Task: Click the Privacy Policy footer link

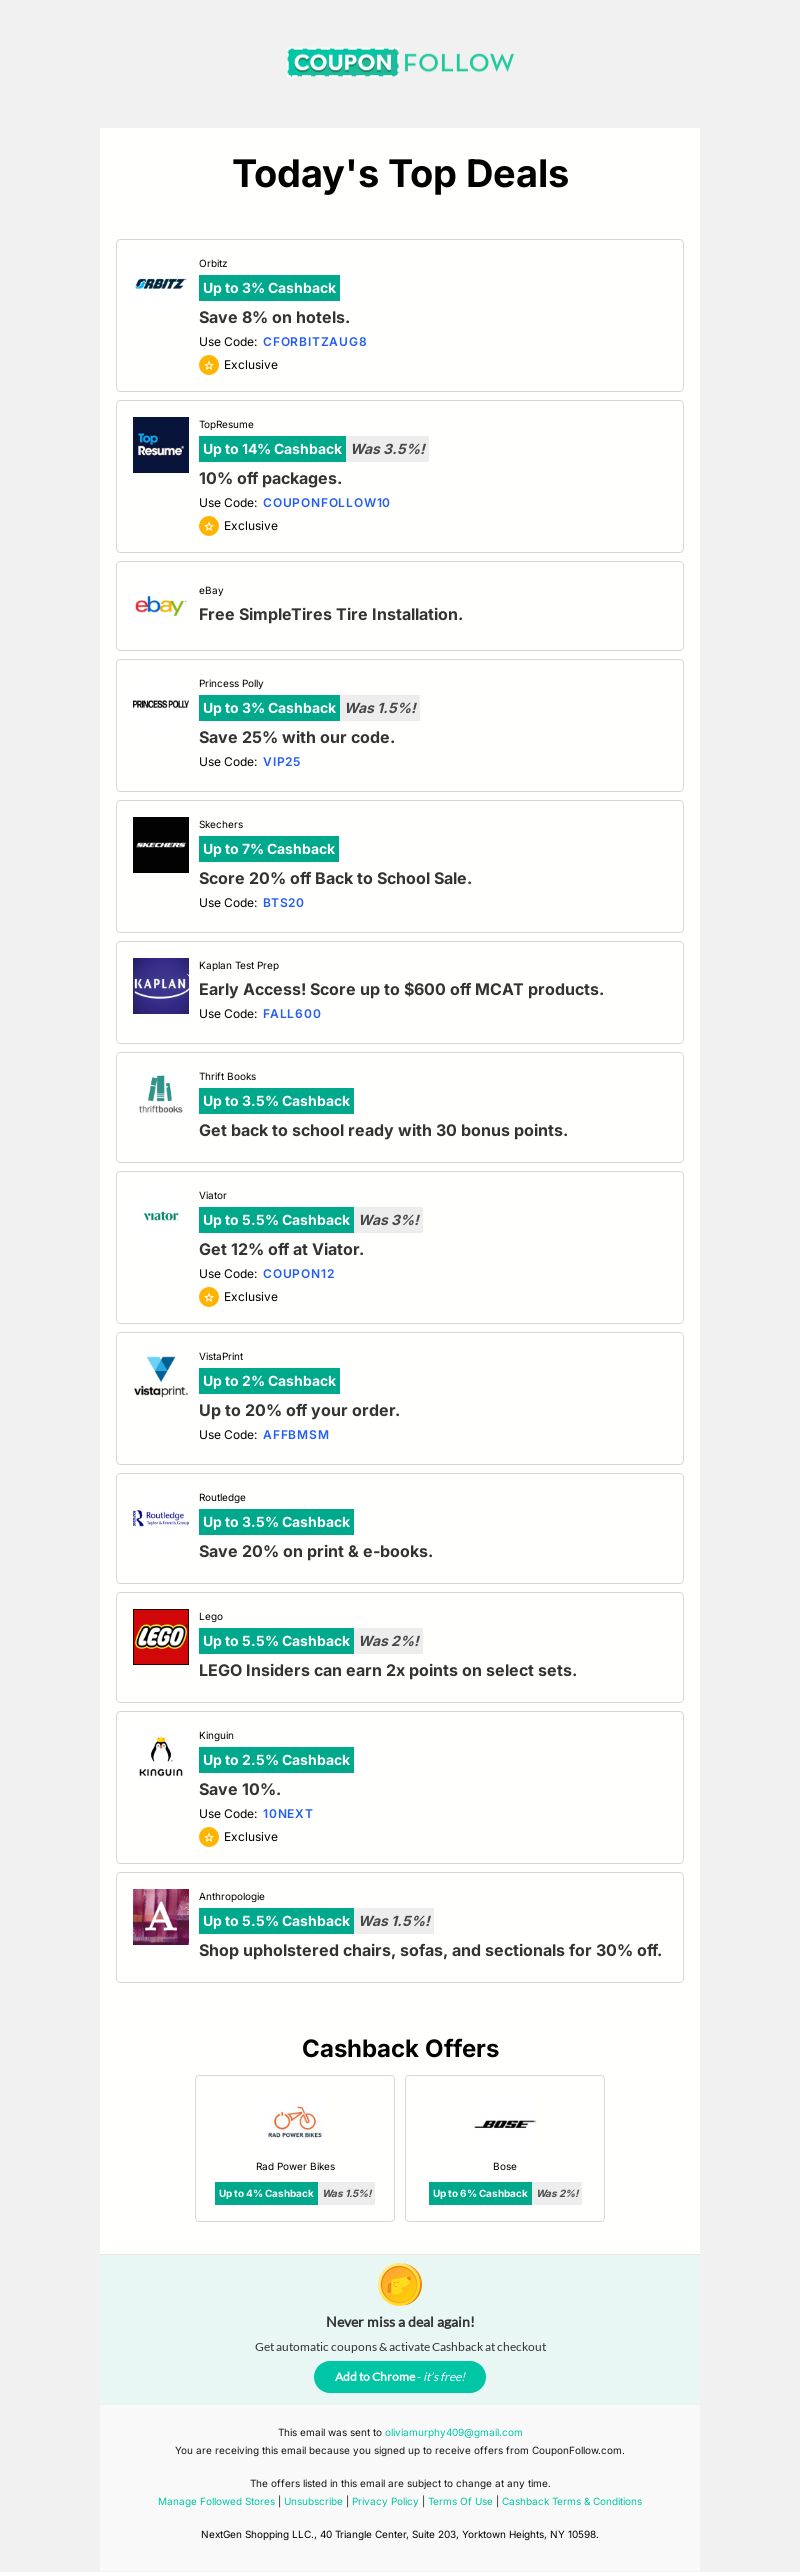Action: coord(385,2502)
